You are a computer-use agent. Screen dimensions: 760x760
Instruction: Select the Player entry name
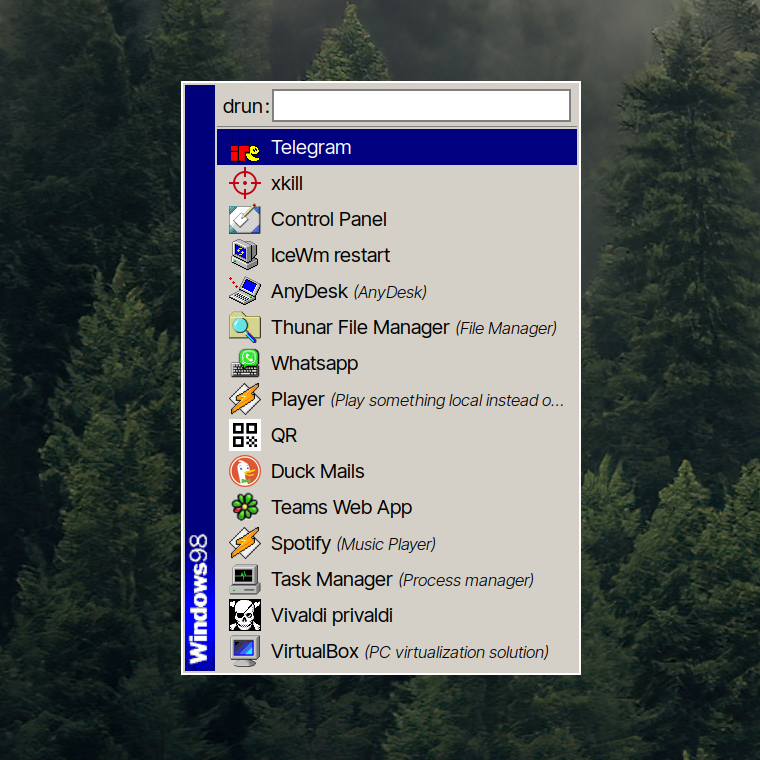(x=298, y=400)
